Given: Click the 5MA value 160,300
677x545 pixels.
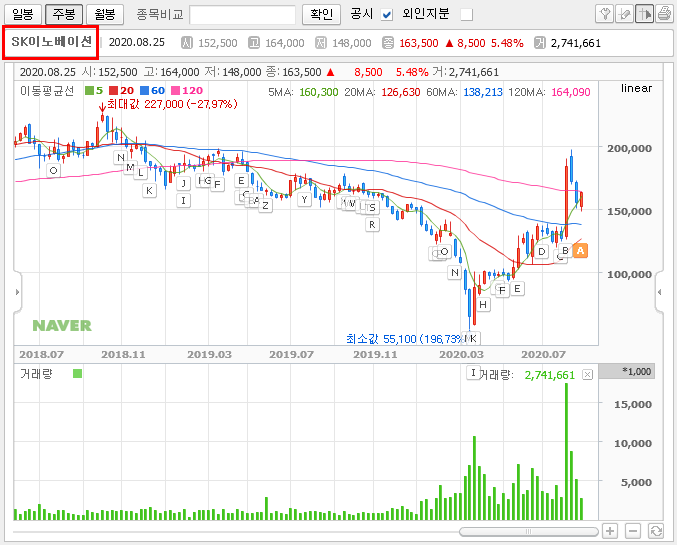Looking at the screenshot, I should click(319, 92).
